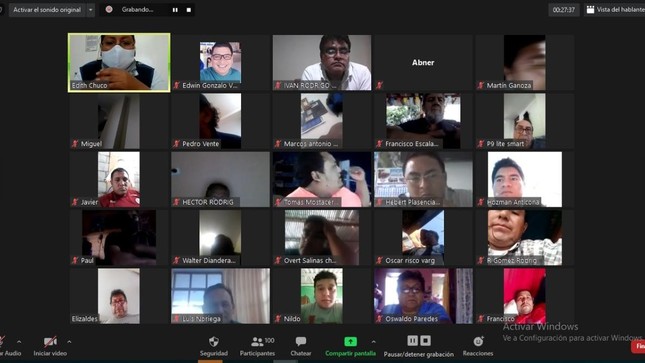Click muted mic icon beside Miguel
The image size is (645, 363).
coord(75,144)
